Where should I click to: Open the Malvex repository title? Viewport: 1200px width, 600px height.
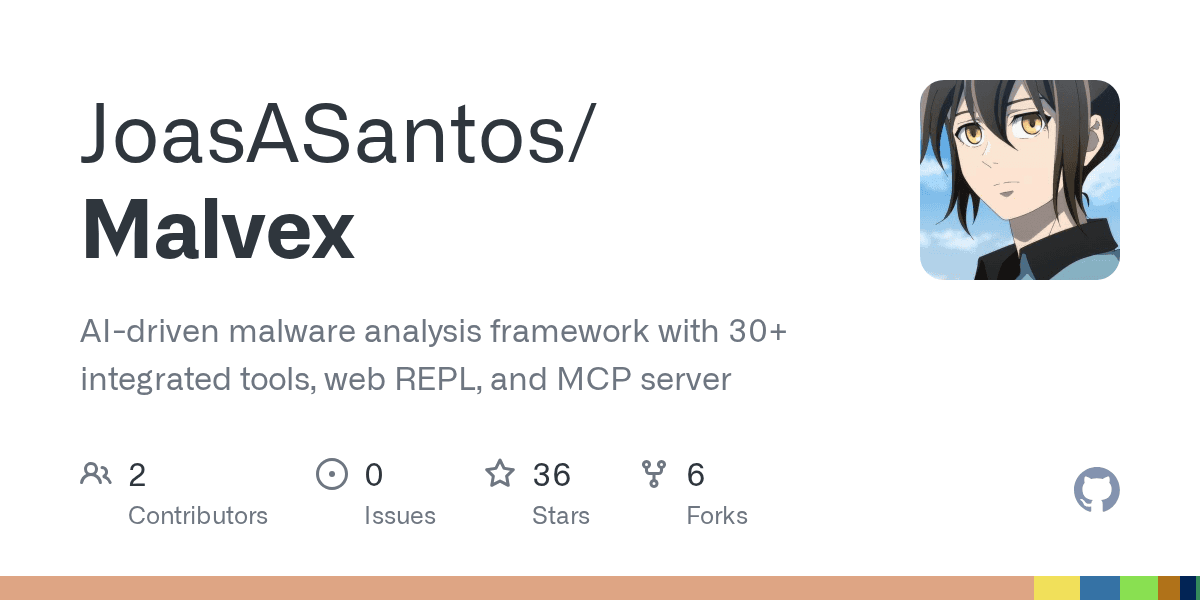coord(217,230)
